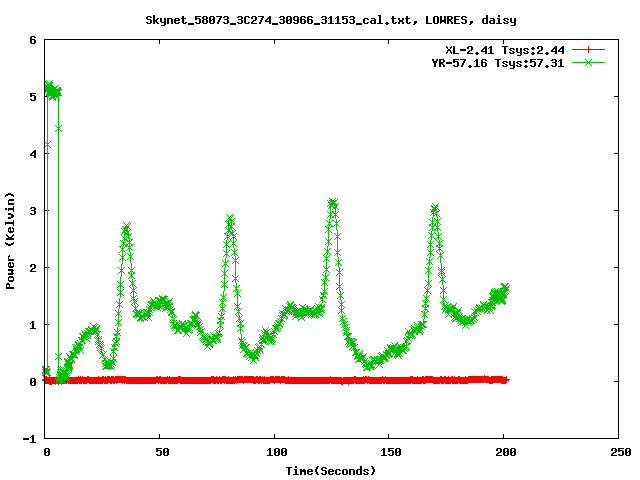Click y-axis tick label 1

click(x=33, y=325)
